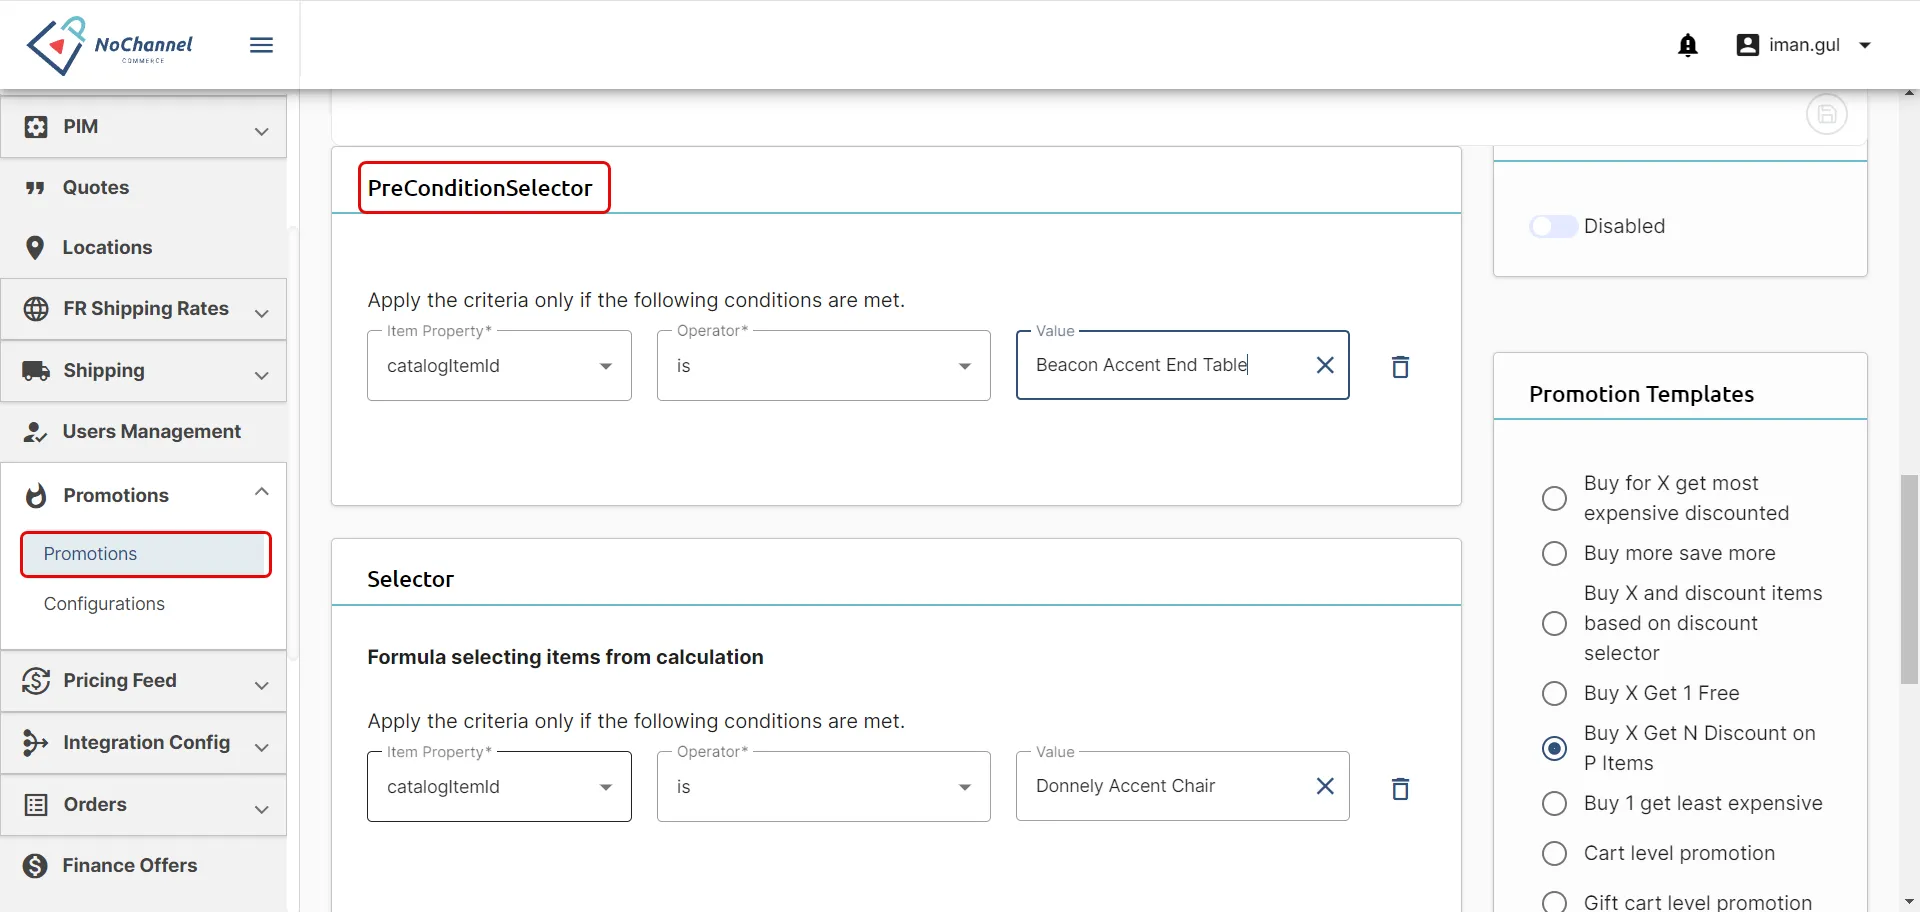Select the Buy more save more template
The image size is (1920, 912).
[x=1555, y=553]
